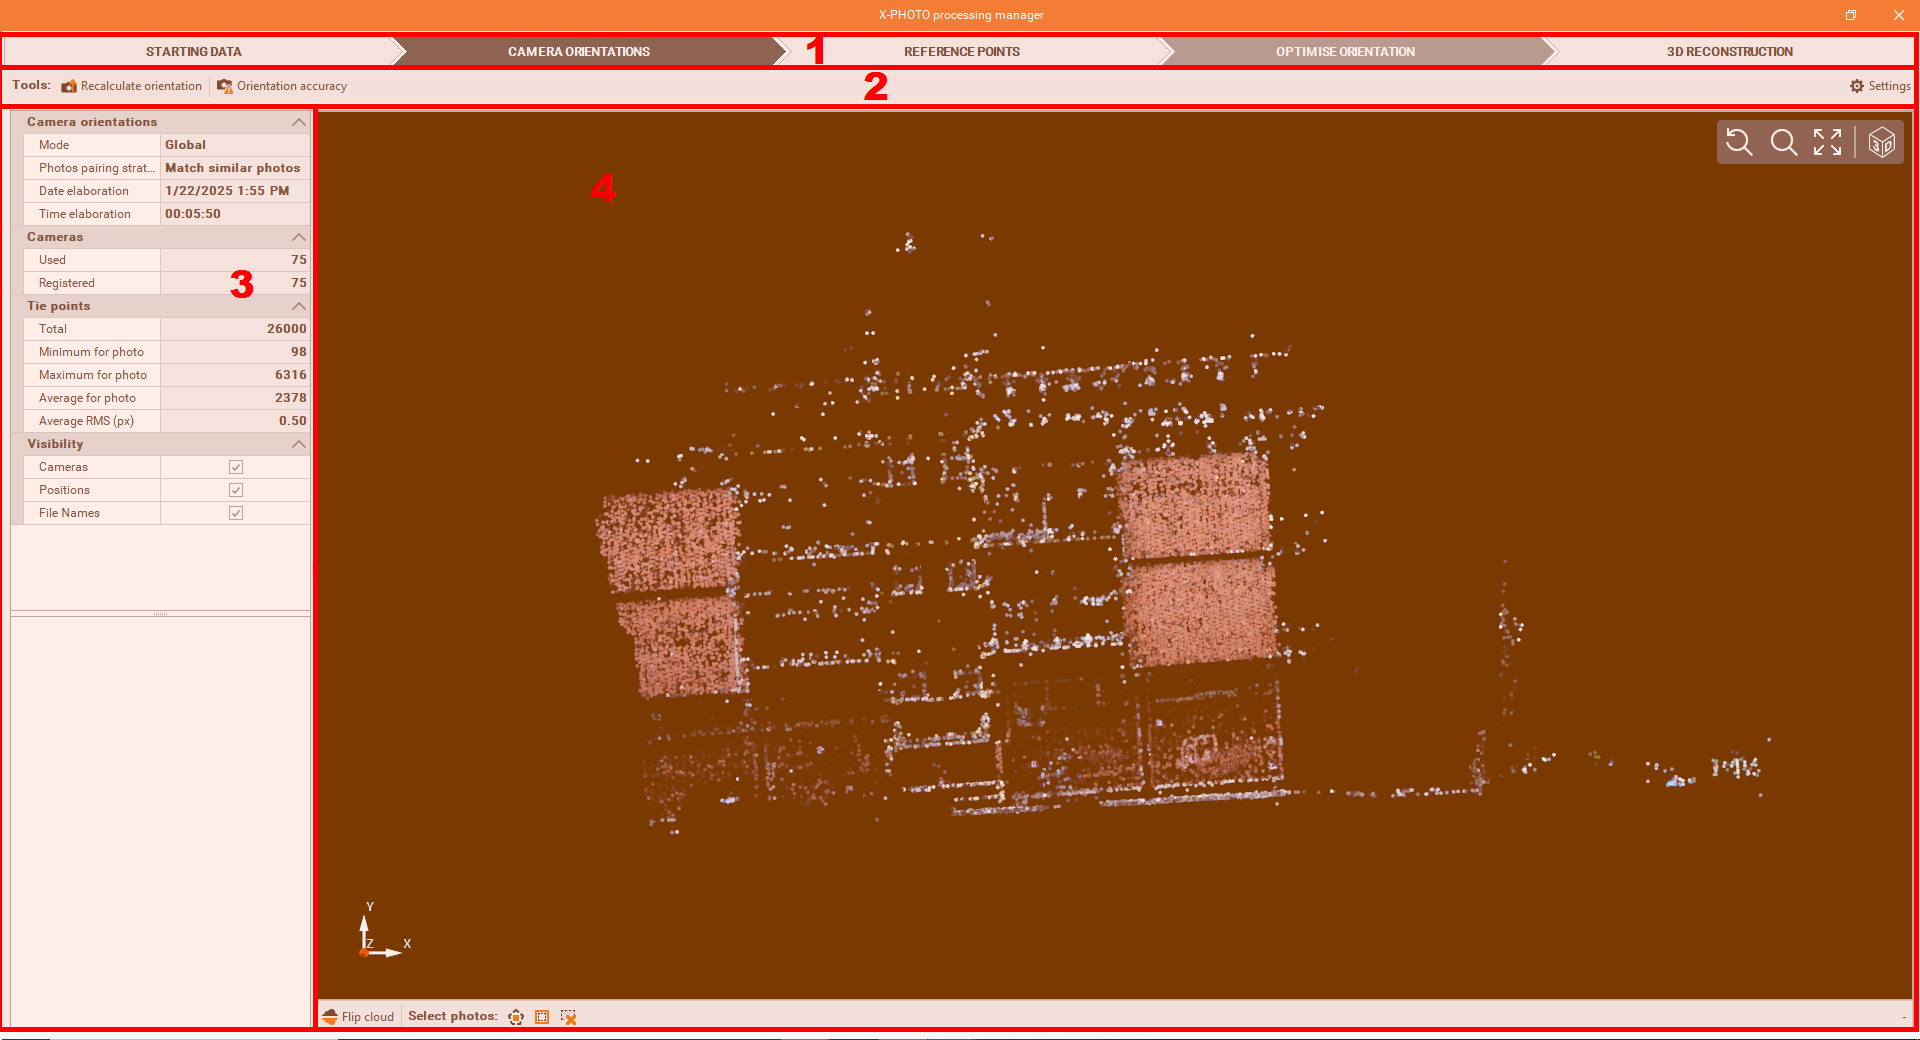
Task: Clear photo selection with the X icon
Action: pos(569,1017)
